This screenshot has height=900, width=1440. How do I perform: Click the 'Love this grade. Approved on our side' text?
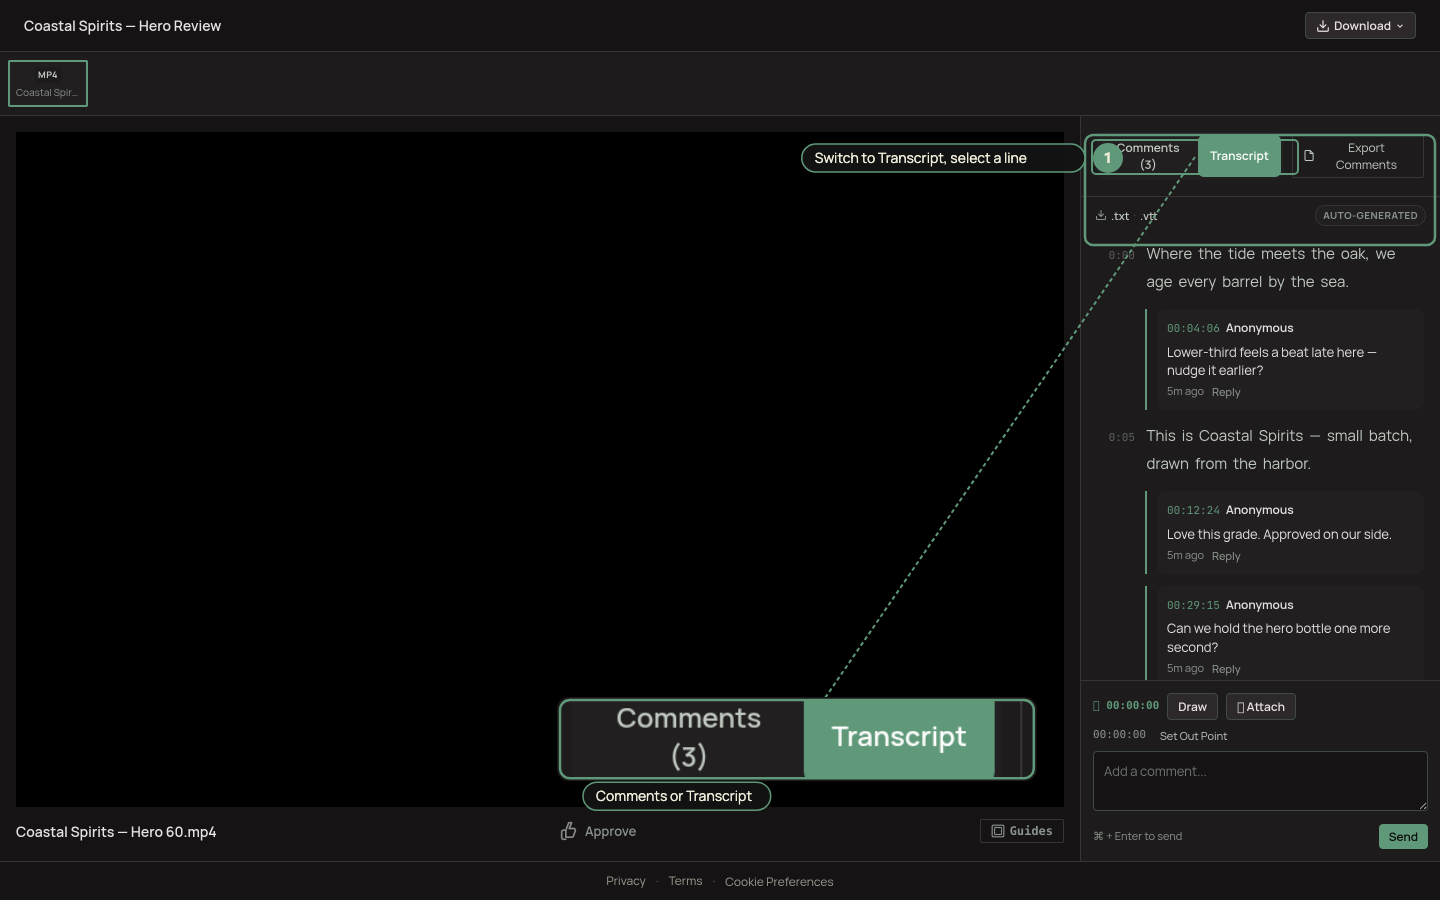(x=1279, y=535)
